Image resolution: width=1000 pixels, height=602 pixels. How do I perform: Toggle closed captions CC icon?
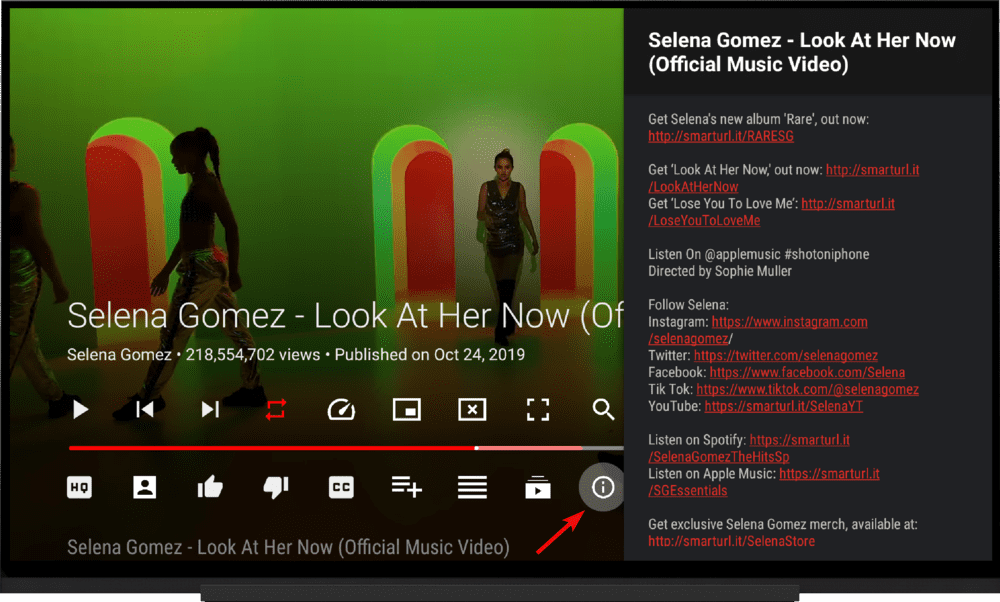(x=341, y=488)
